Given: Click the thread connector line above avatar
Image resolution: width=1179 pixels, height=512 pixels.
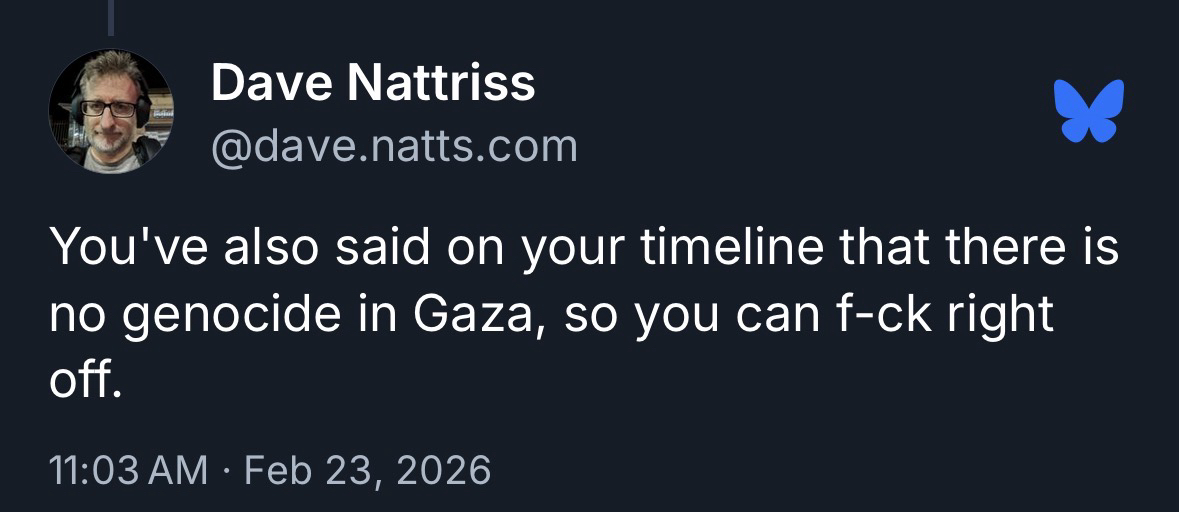Looking at the screenshot, I should tap(111, 20).
